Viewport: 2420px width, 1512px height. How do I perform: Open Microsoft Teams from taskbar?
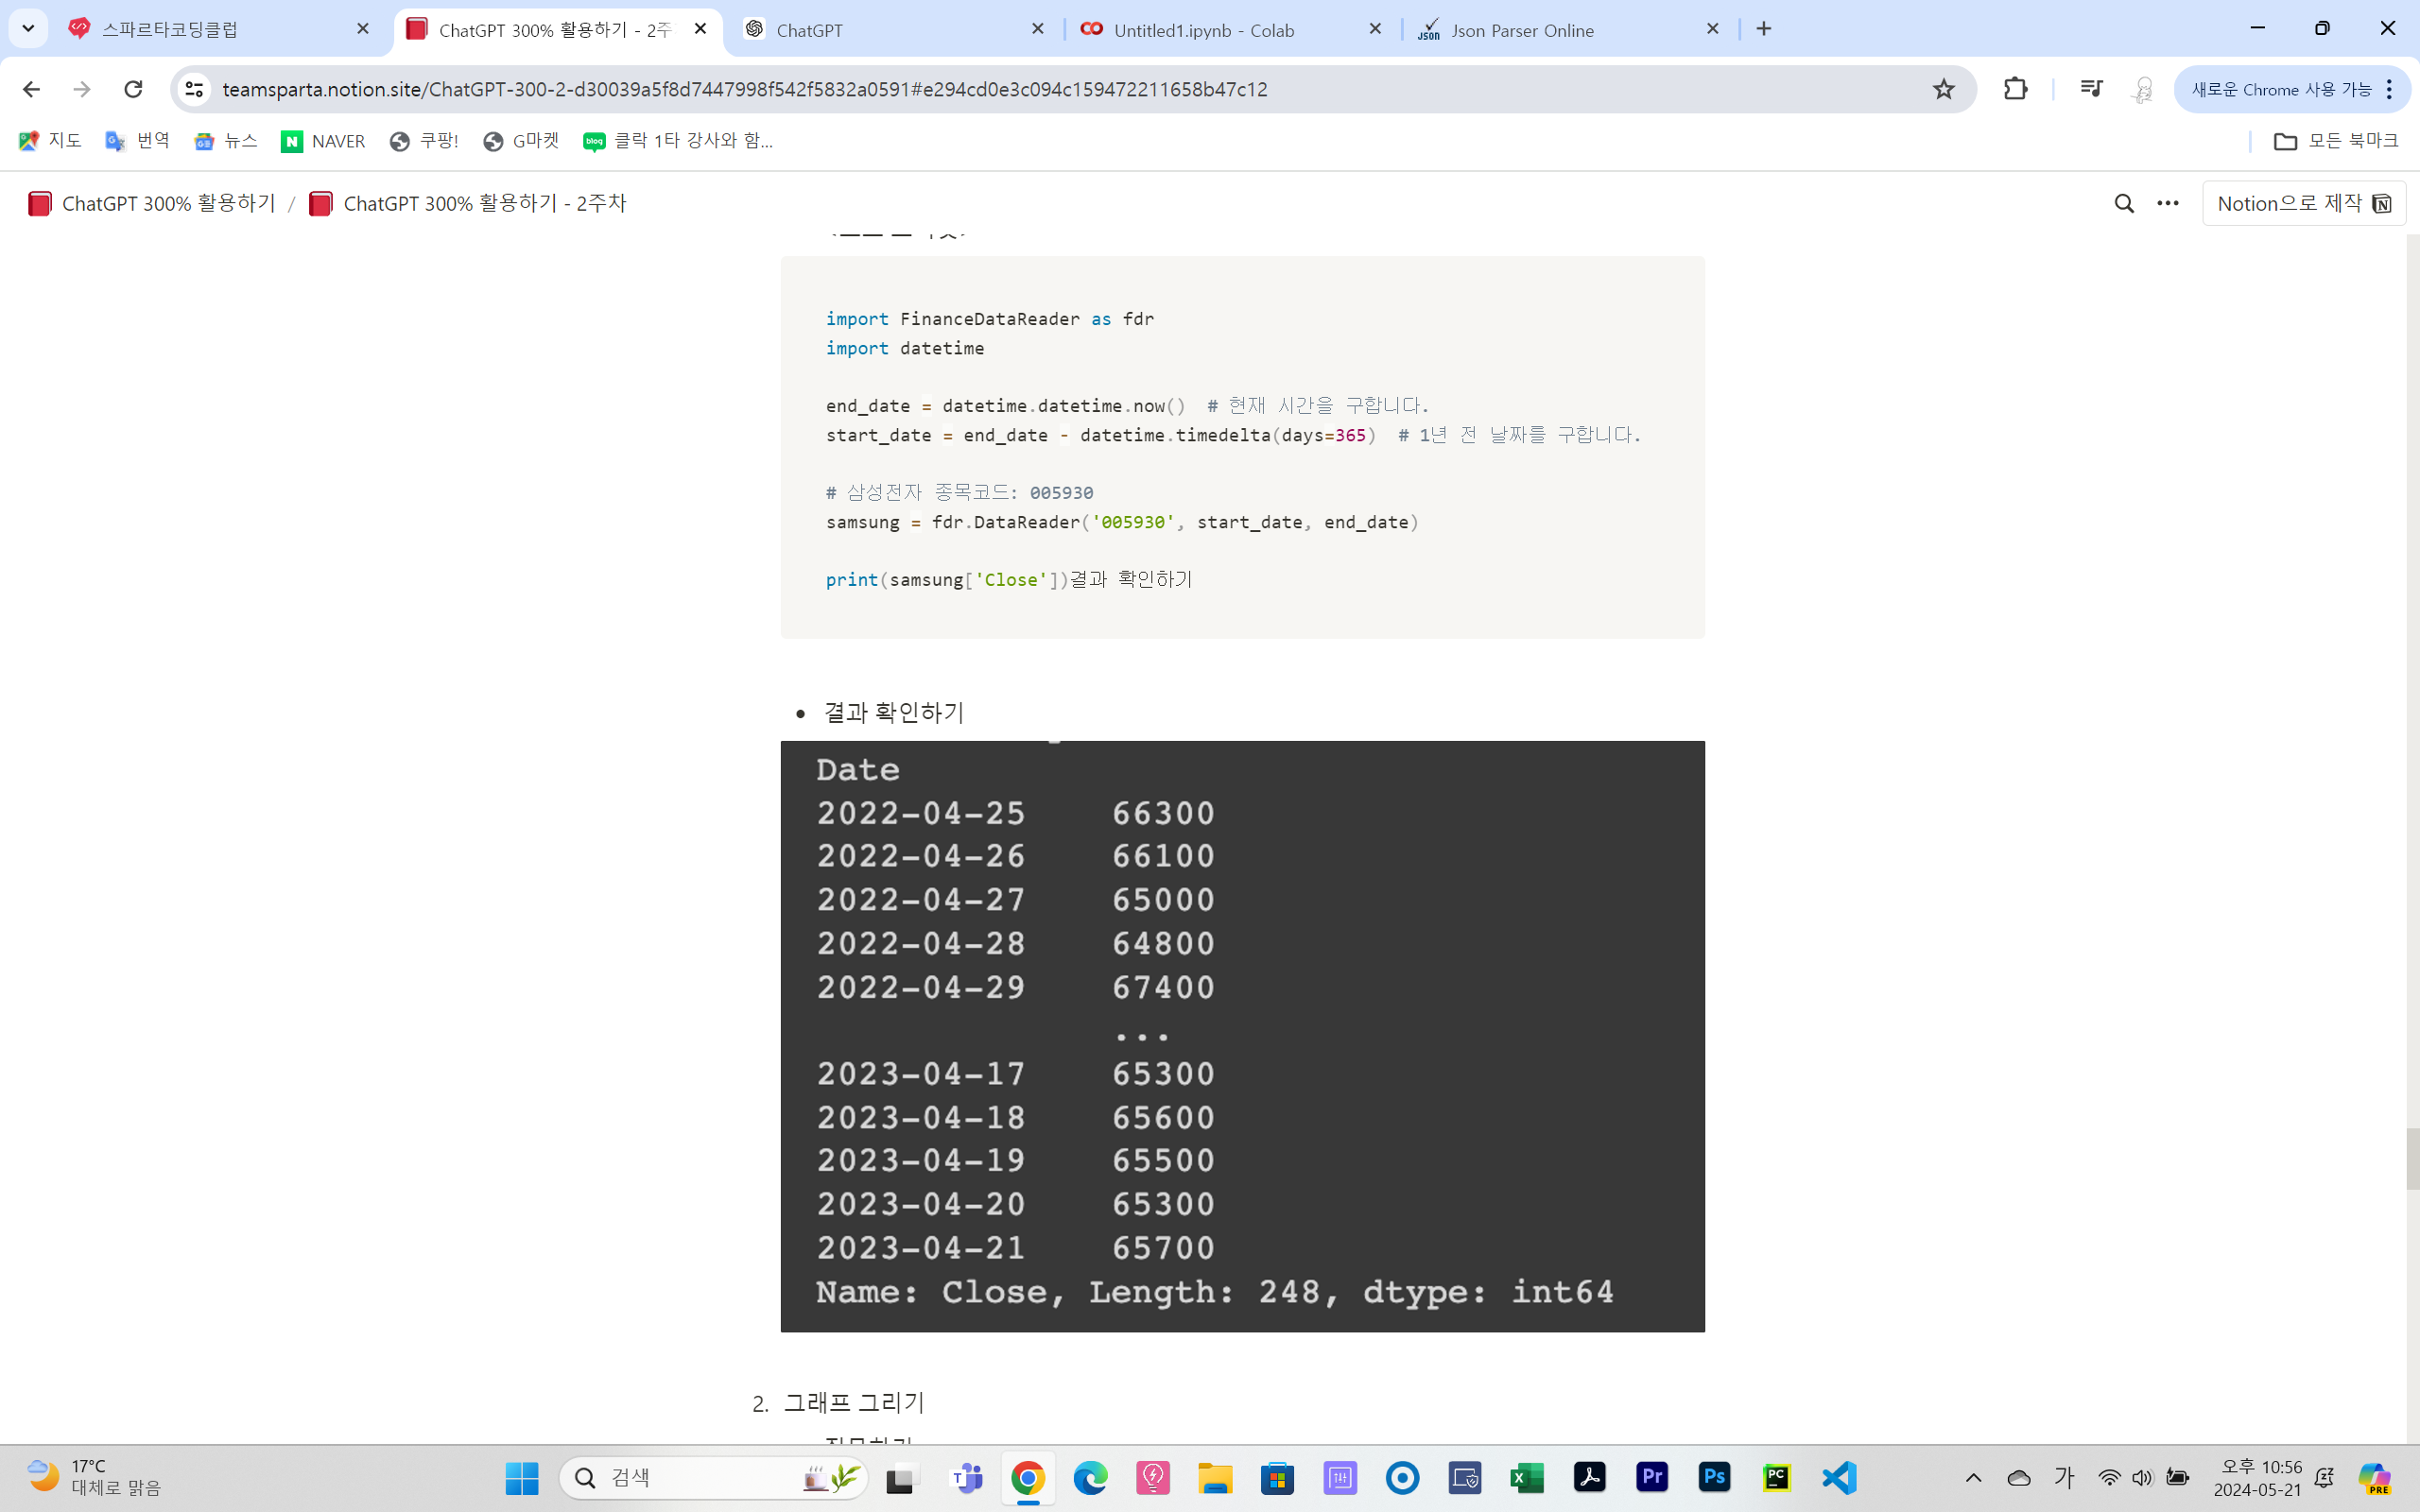(x=966, y=1477)
